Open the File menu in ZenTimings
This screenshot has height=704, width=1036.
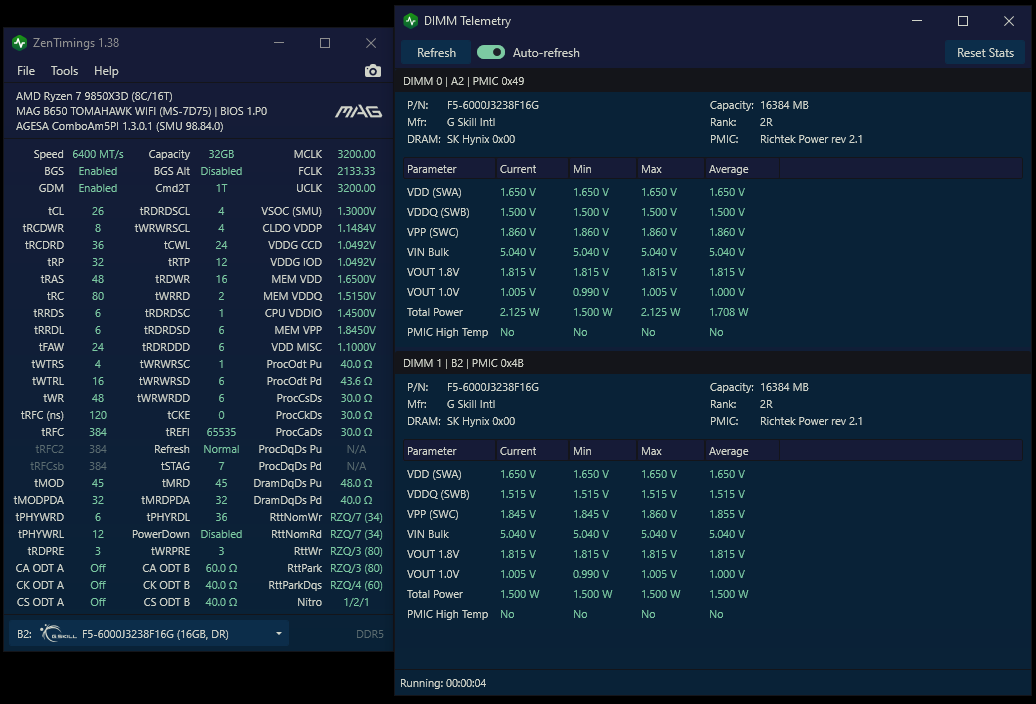[x=26, y=71]
